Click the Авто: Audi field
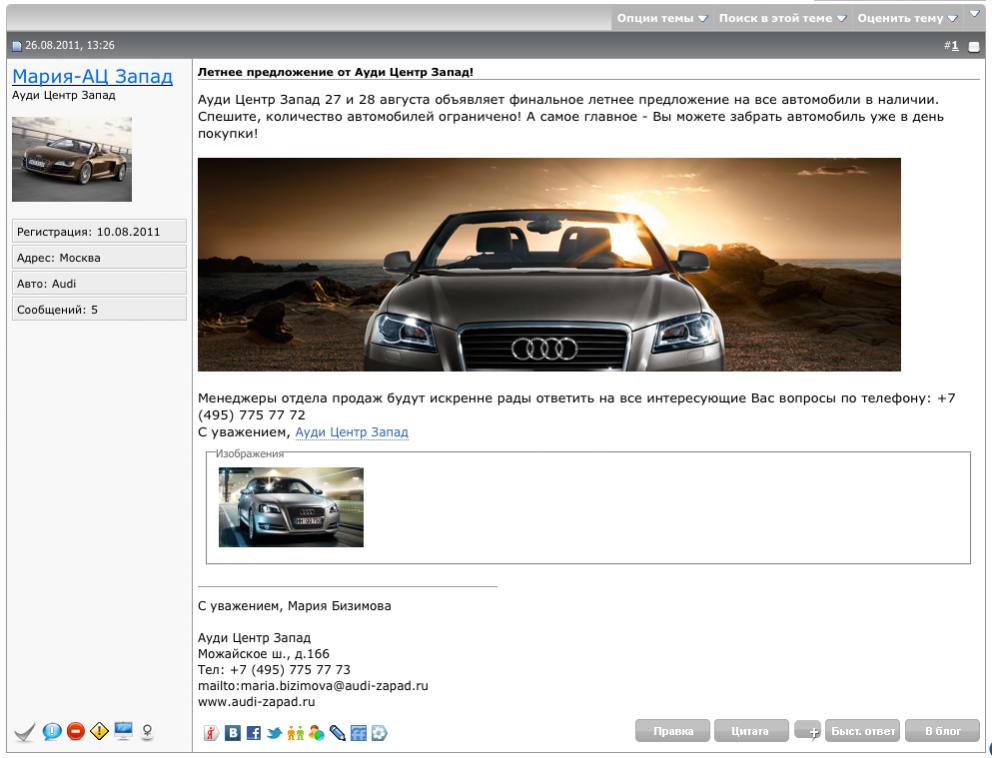Screen dimensions: 992x758 tap(99, 283)
